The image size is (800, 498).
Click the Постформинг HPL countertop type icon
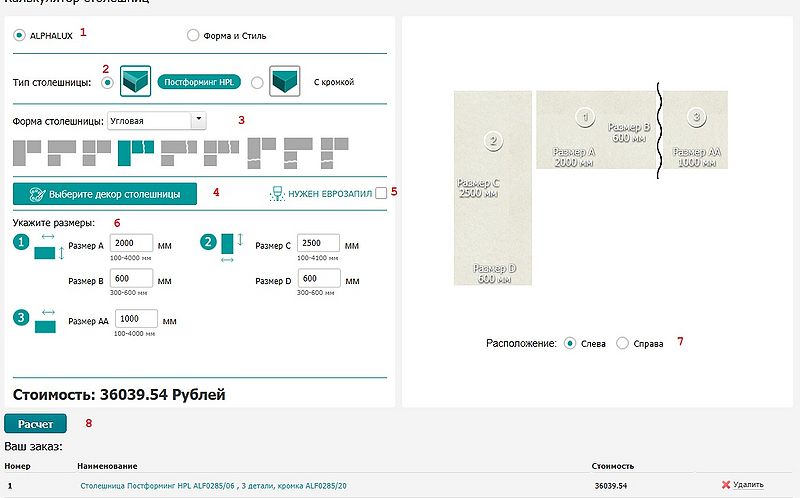point(135,82)
